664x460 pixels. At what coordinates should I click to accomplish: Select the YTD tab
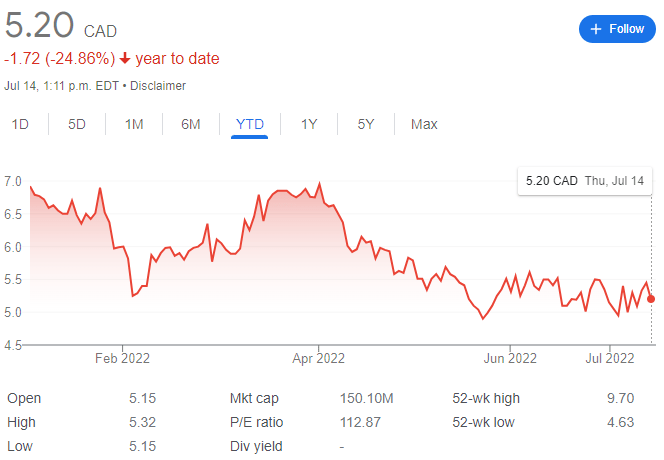pos(250,124)
